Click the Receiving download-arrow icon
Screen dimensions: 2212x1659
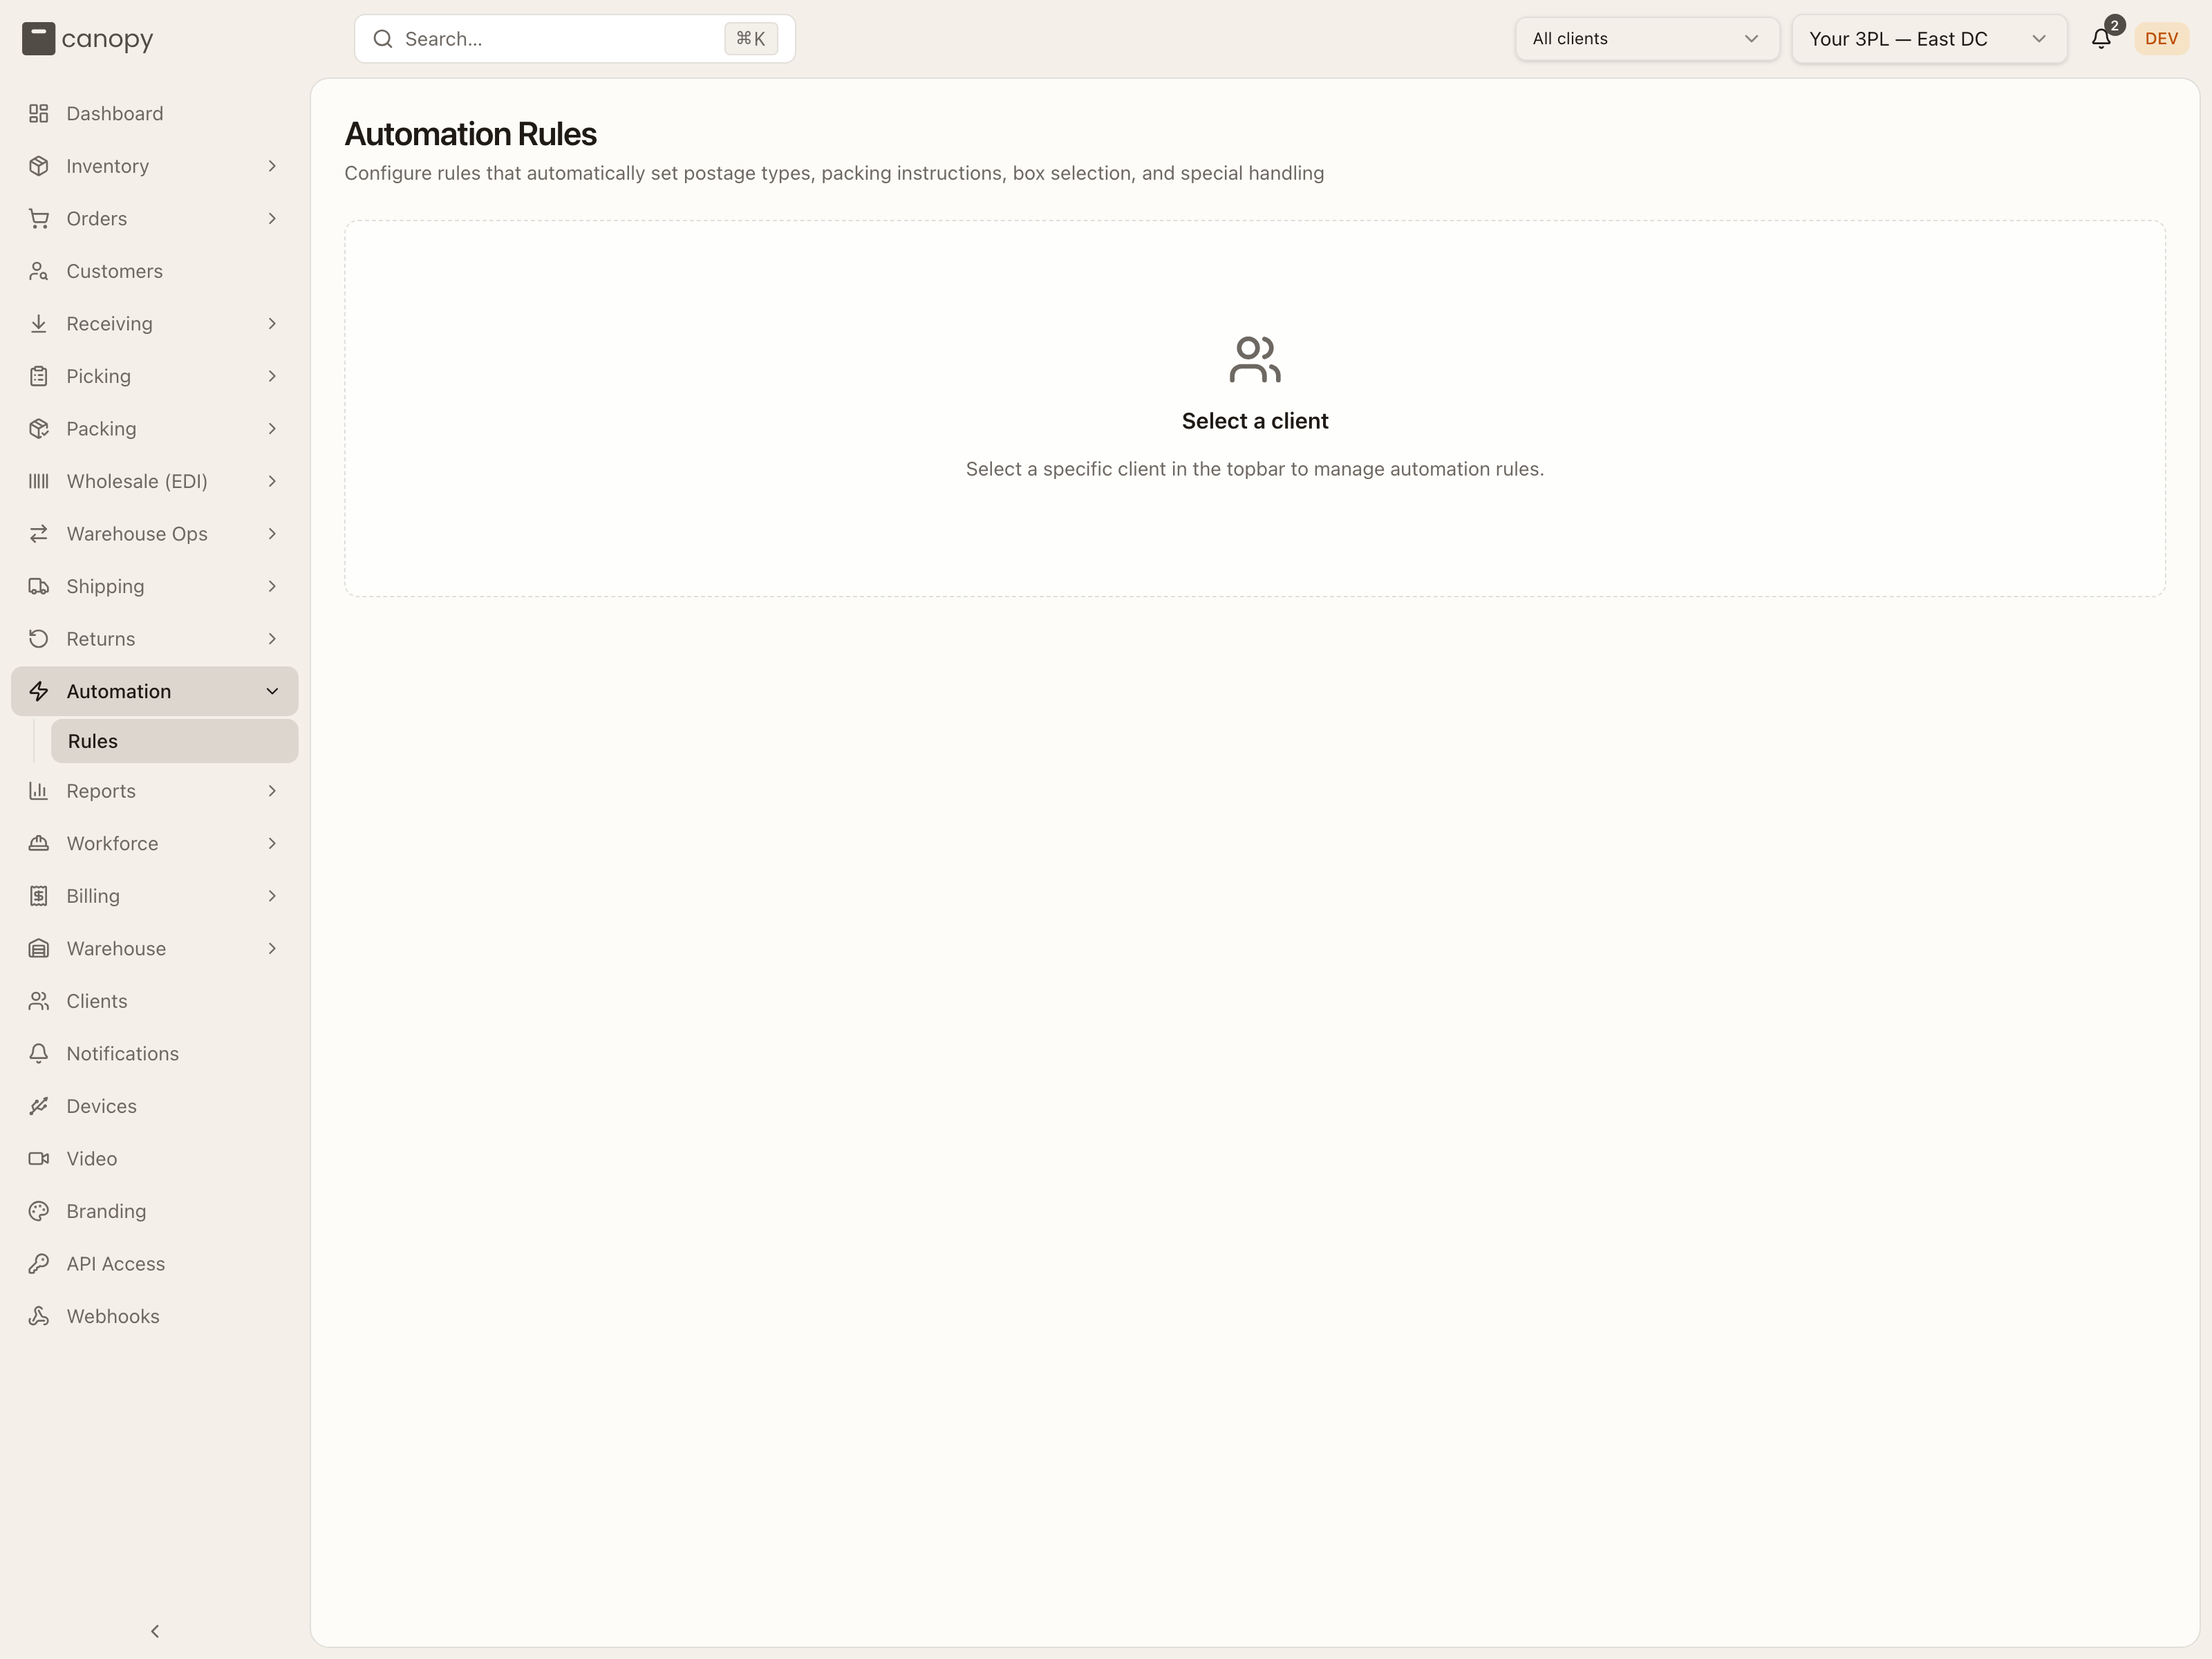(x=39, y=323)
